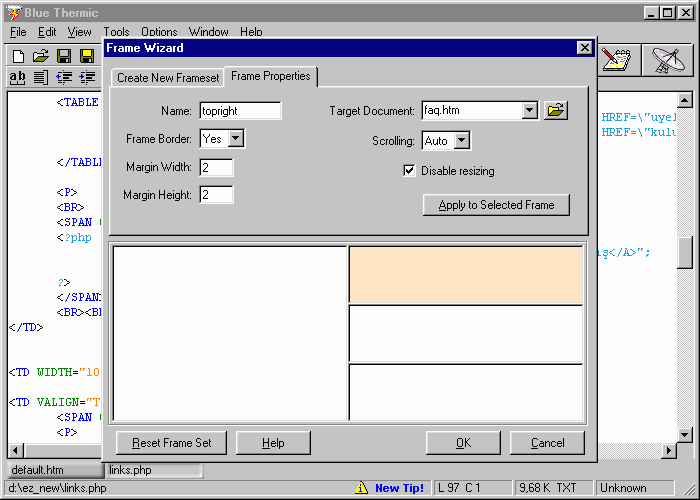
Task: Close the Frame Wizard dialog
Action: tap(584, 47)
